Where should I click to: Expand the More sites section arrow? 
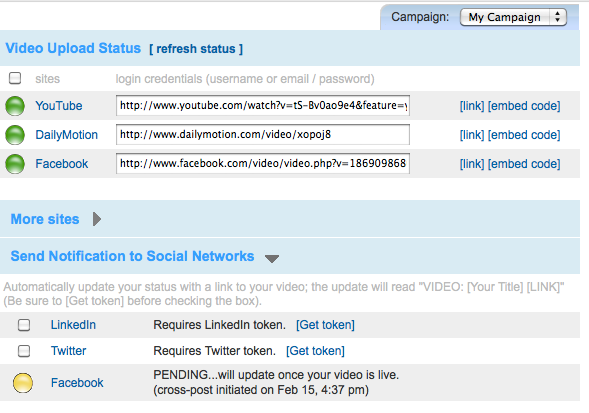pos(97,219)
